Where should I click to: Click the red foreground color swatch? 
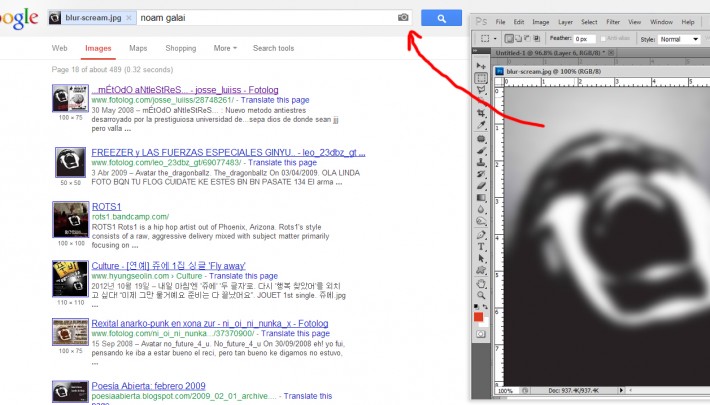[x=478, y=317]
